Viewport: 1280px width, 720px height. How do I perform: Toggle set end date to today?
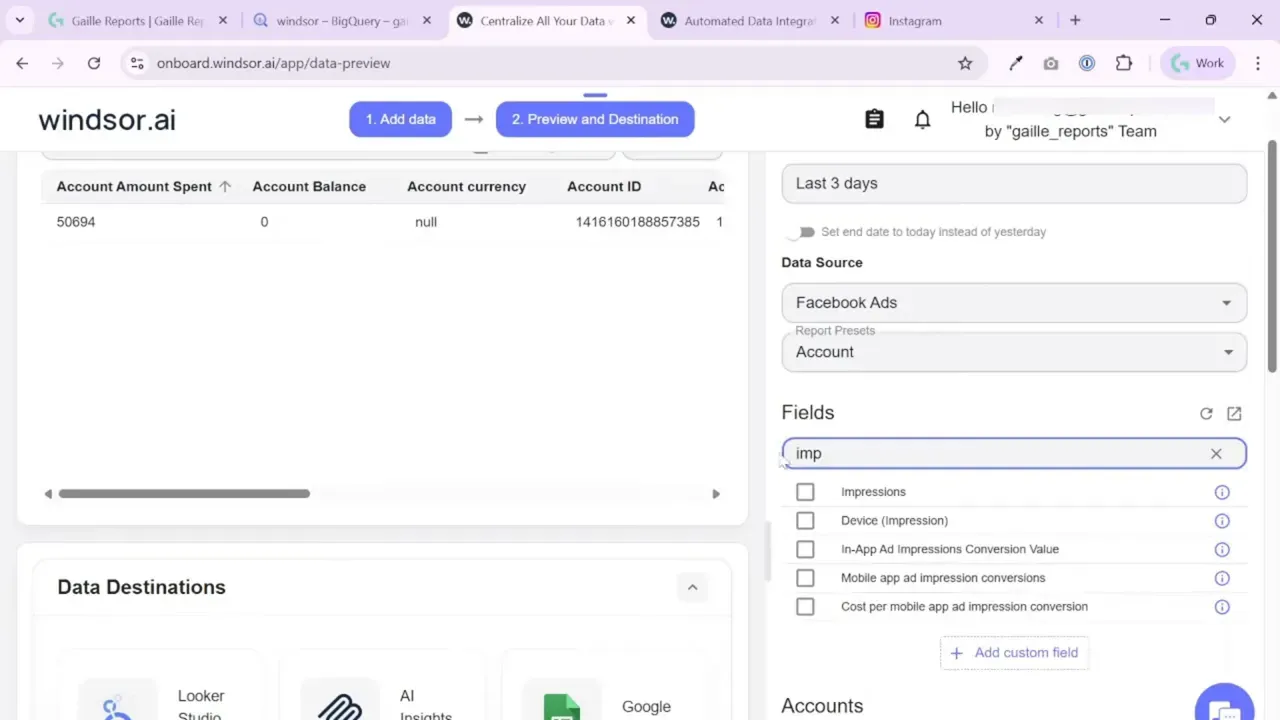(801, 232)
